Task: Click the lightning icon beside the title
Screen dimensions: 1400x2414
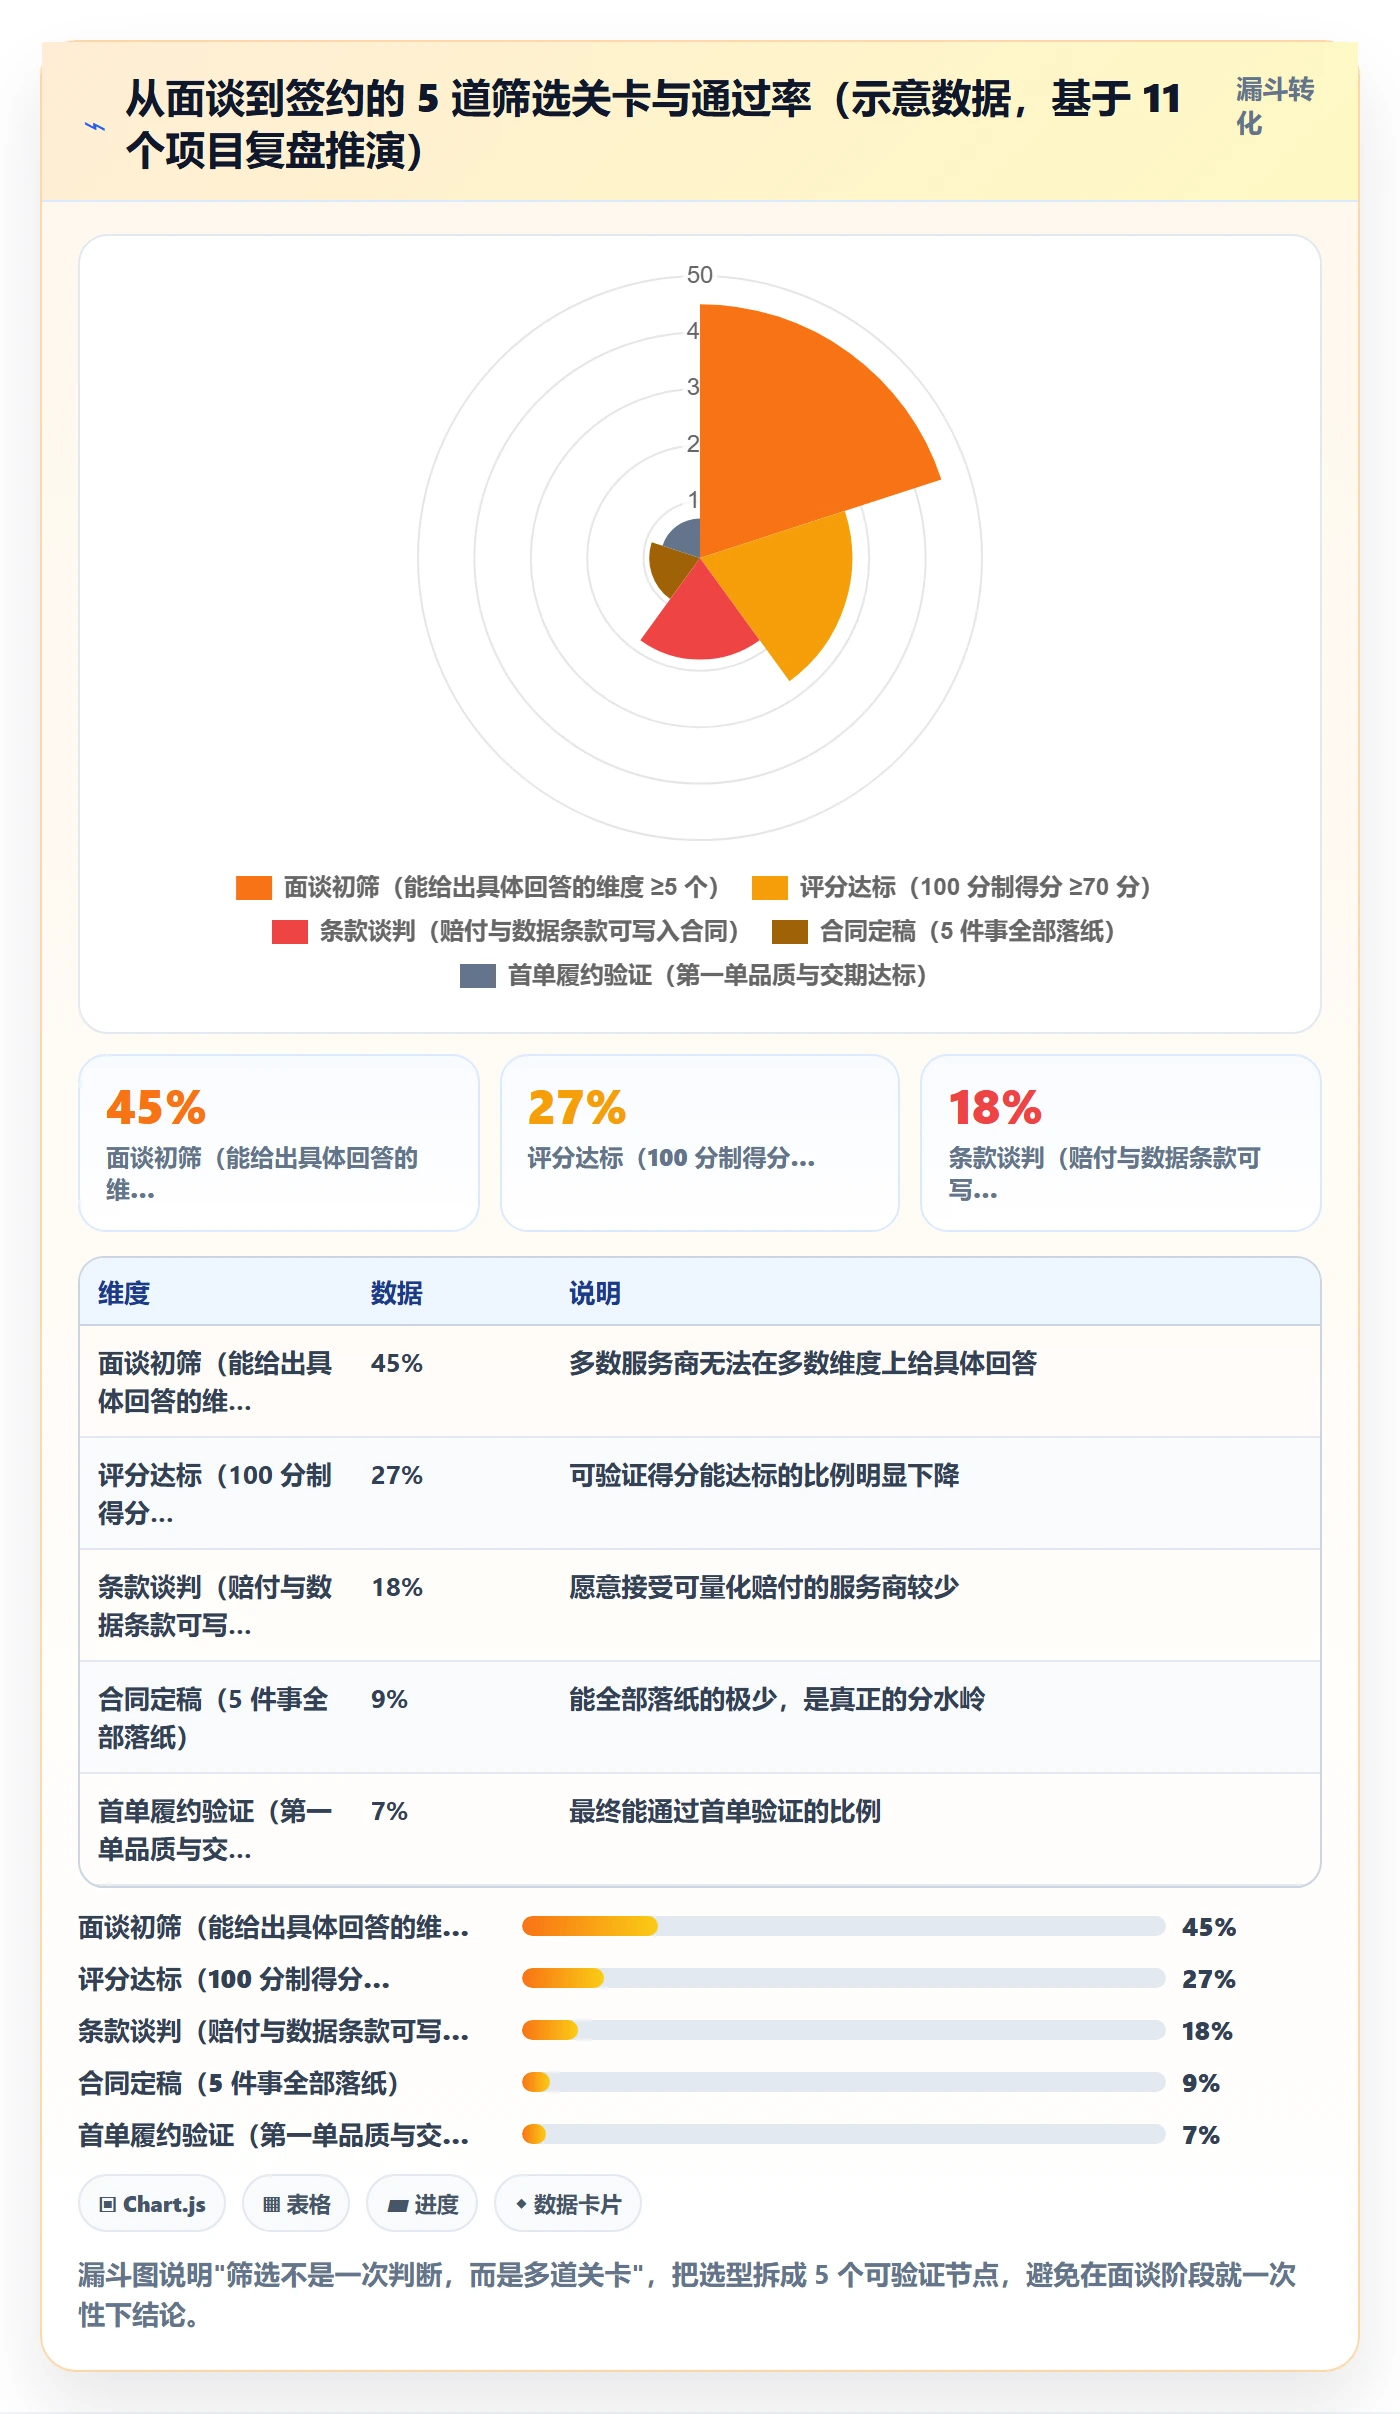Action: coord(95,126)
